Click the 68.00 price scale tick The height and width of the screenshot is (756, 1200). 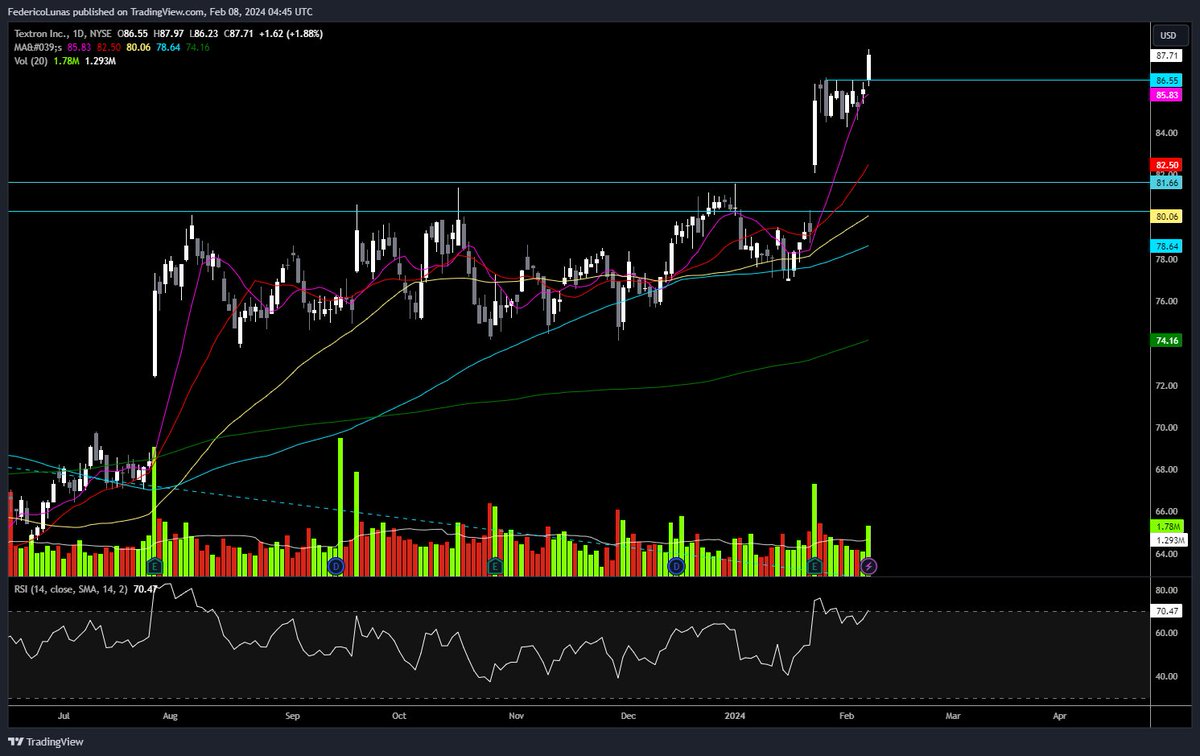click(x=1166, y=469)
